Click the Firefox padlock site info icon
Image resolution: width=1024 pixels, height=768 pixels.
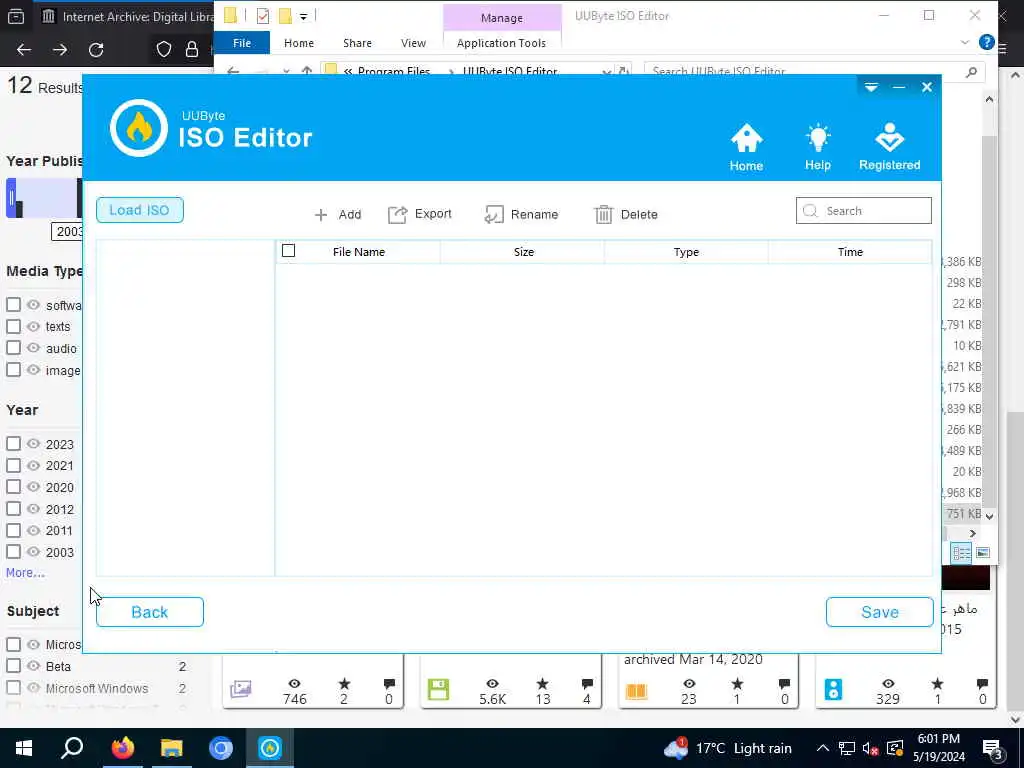[192, 50]
